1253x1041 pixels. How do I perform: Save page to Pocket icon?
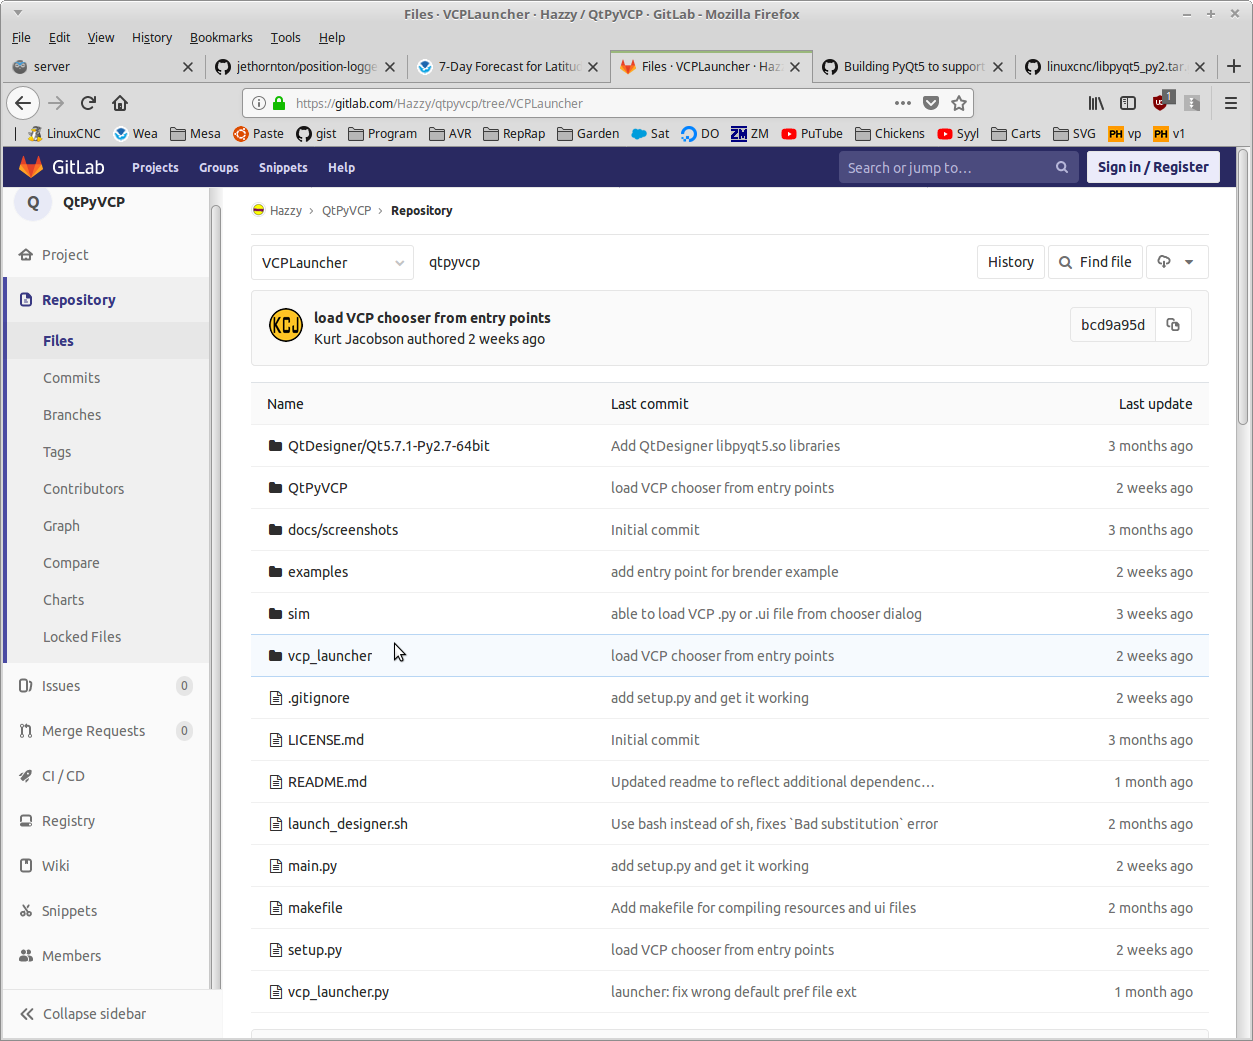931,103
